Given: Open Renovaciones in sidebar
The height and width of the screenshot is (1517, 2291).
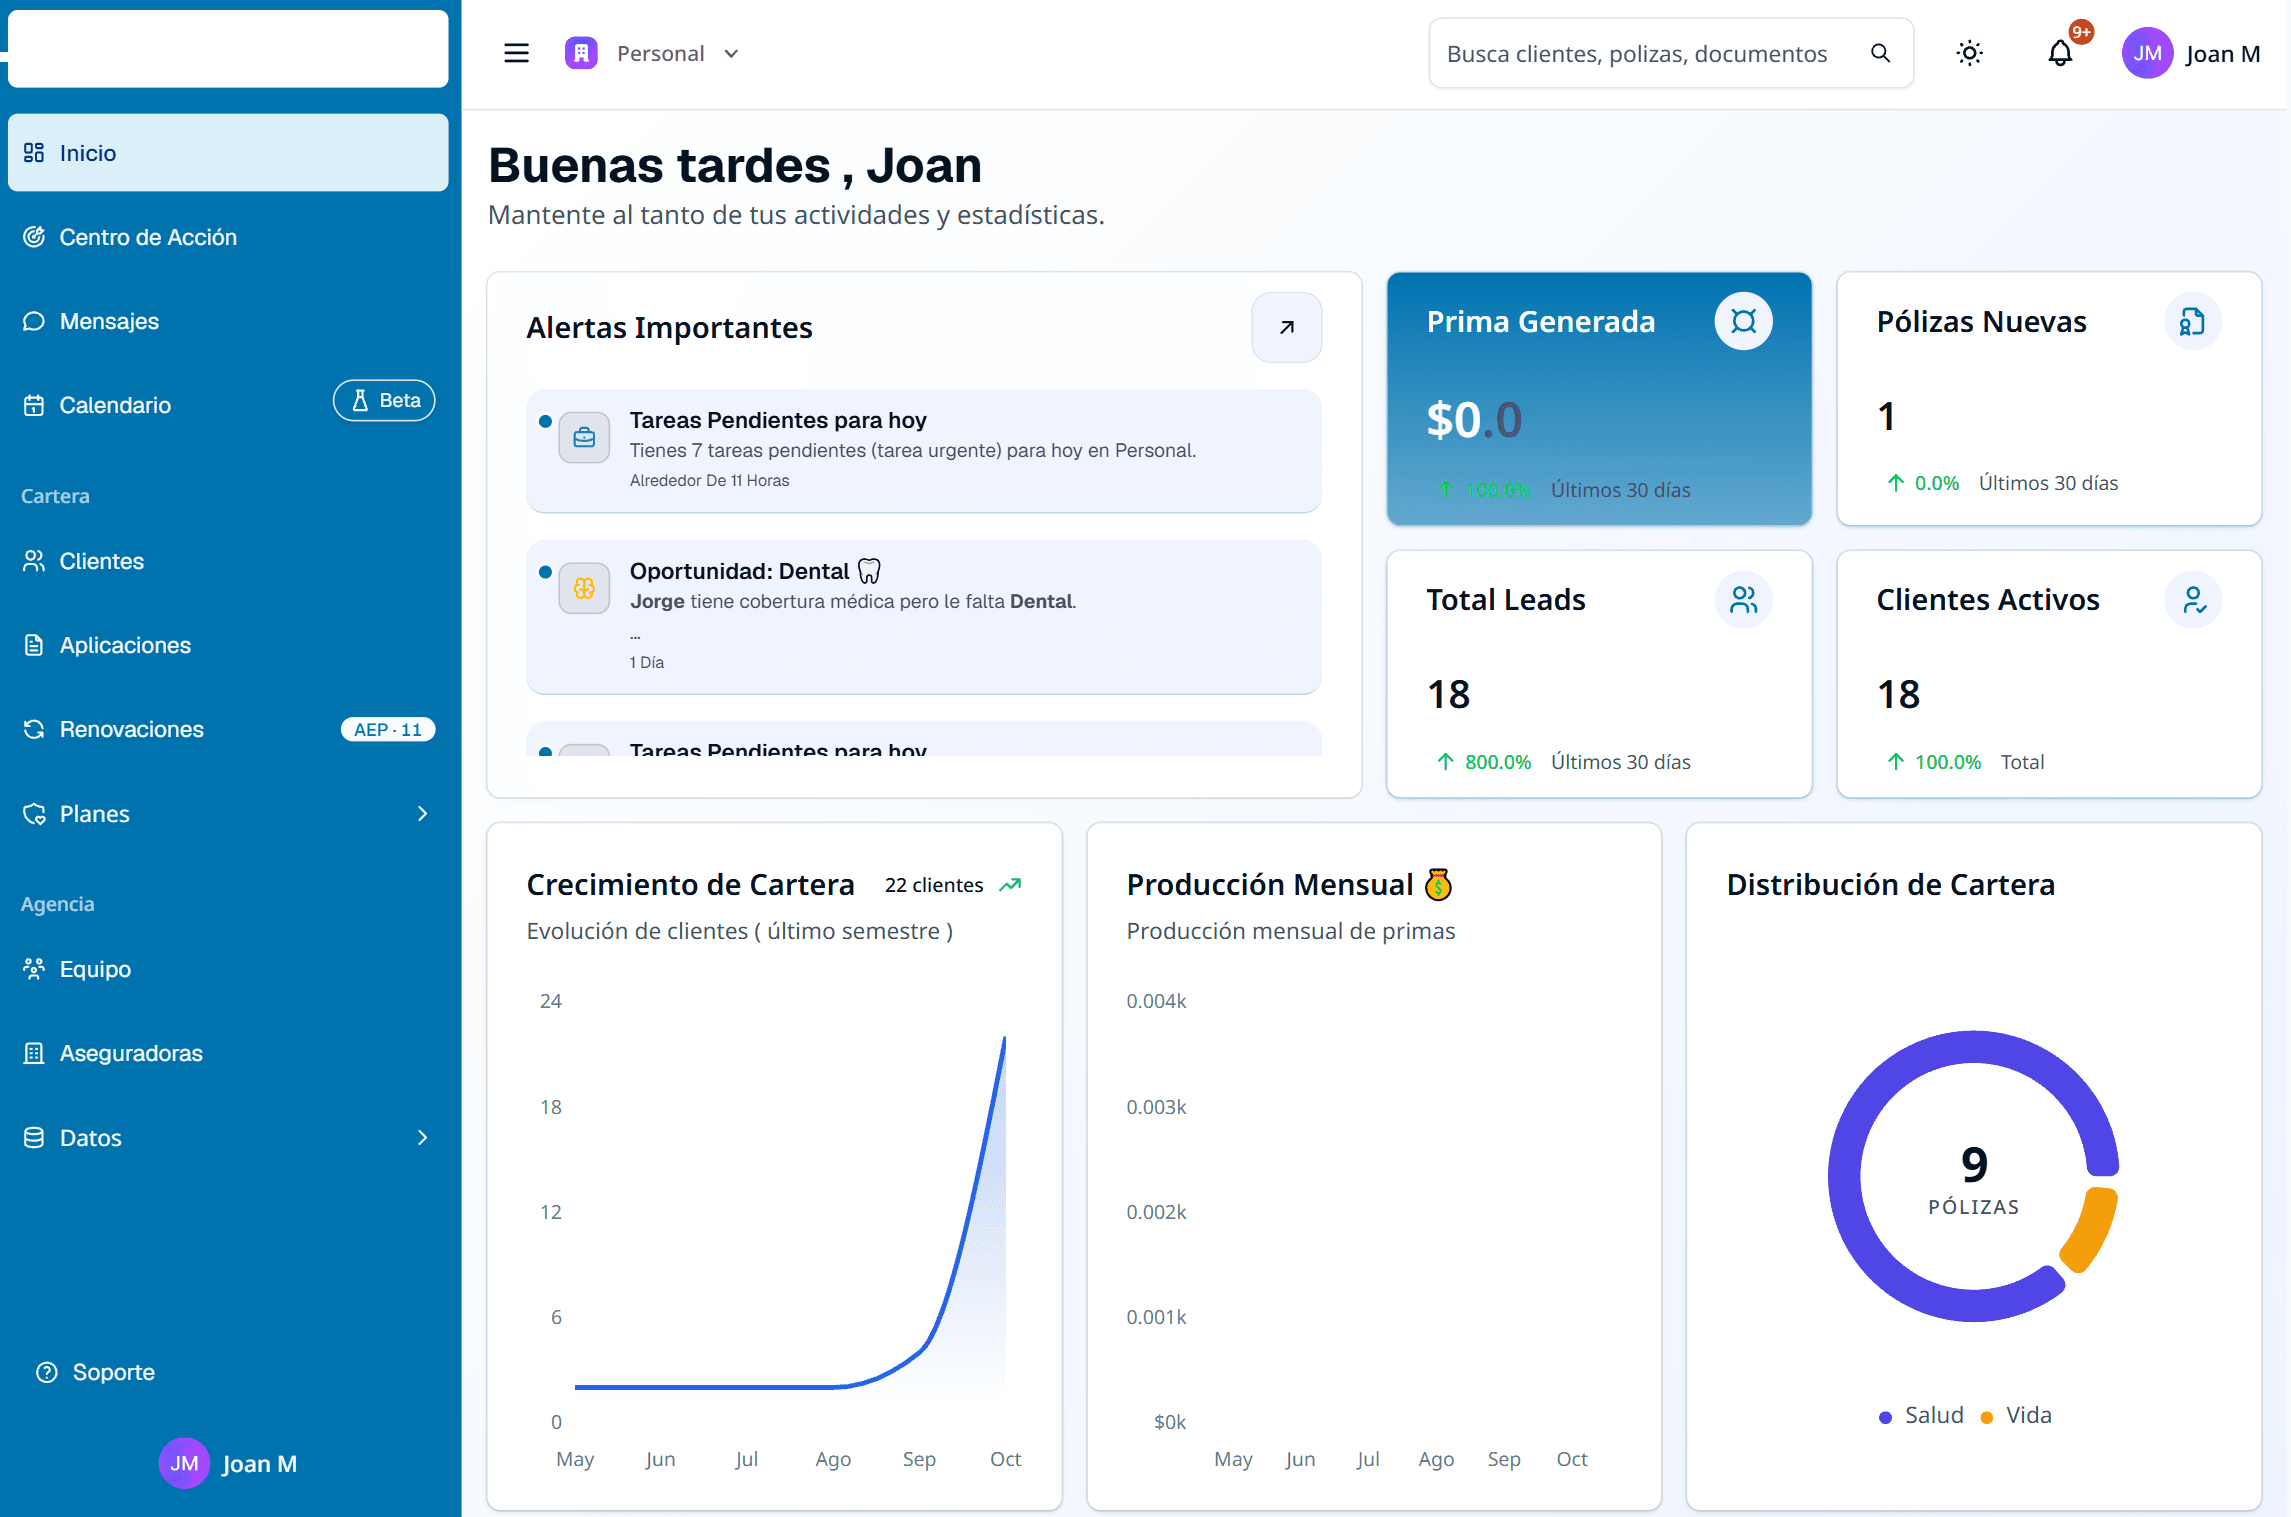Looking at the screenshot, I should (228, 729).
